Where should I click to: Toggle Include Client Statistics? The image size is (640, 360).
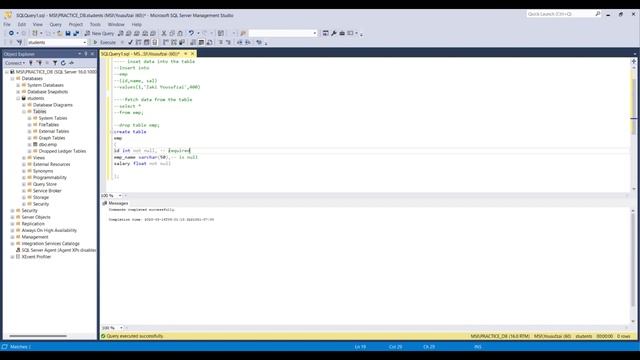[x=182, y=42]
